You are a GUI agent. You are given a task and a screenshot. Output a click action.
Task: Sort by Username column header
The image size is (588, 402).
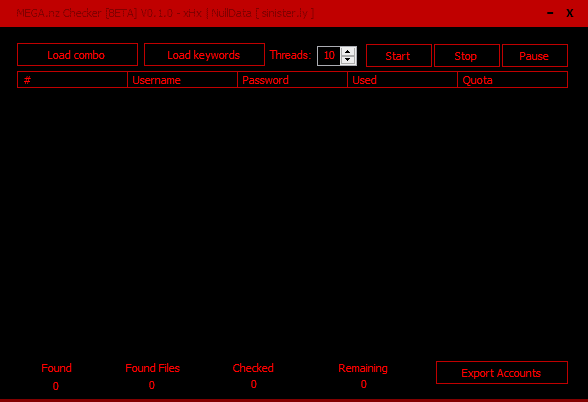point(182,80)
